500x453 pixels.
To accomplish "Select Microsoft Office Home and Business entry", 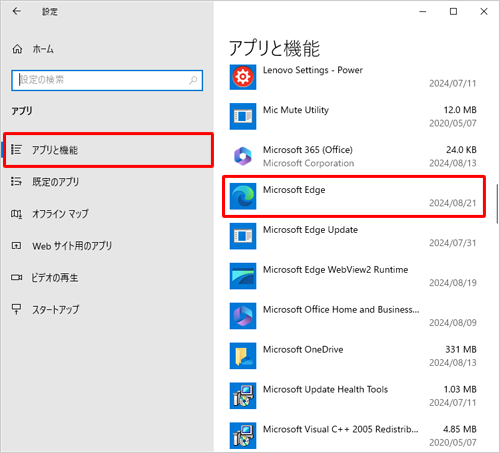I will [353, 316].
